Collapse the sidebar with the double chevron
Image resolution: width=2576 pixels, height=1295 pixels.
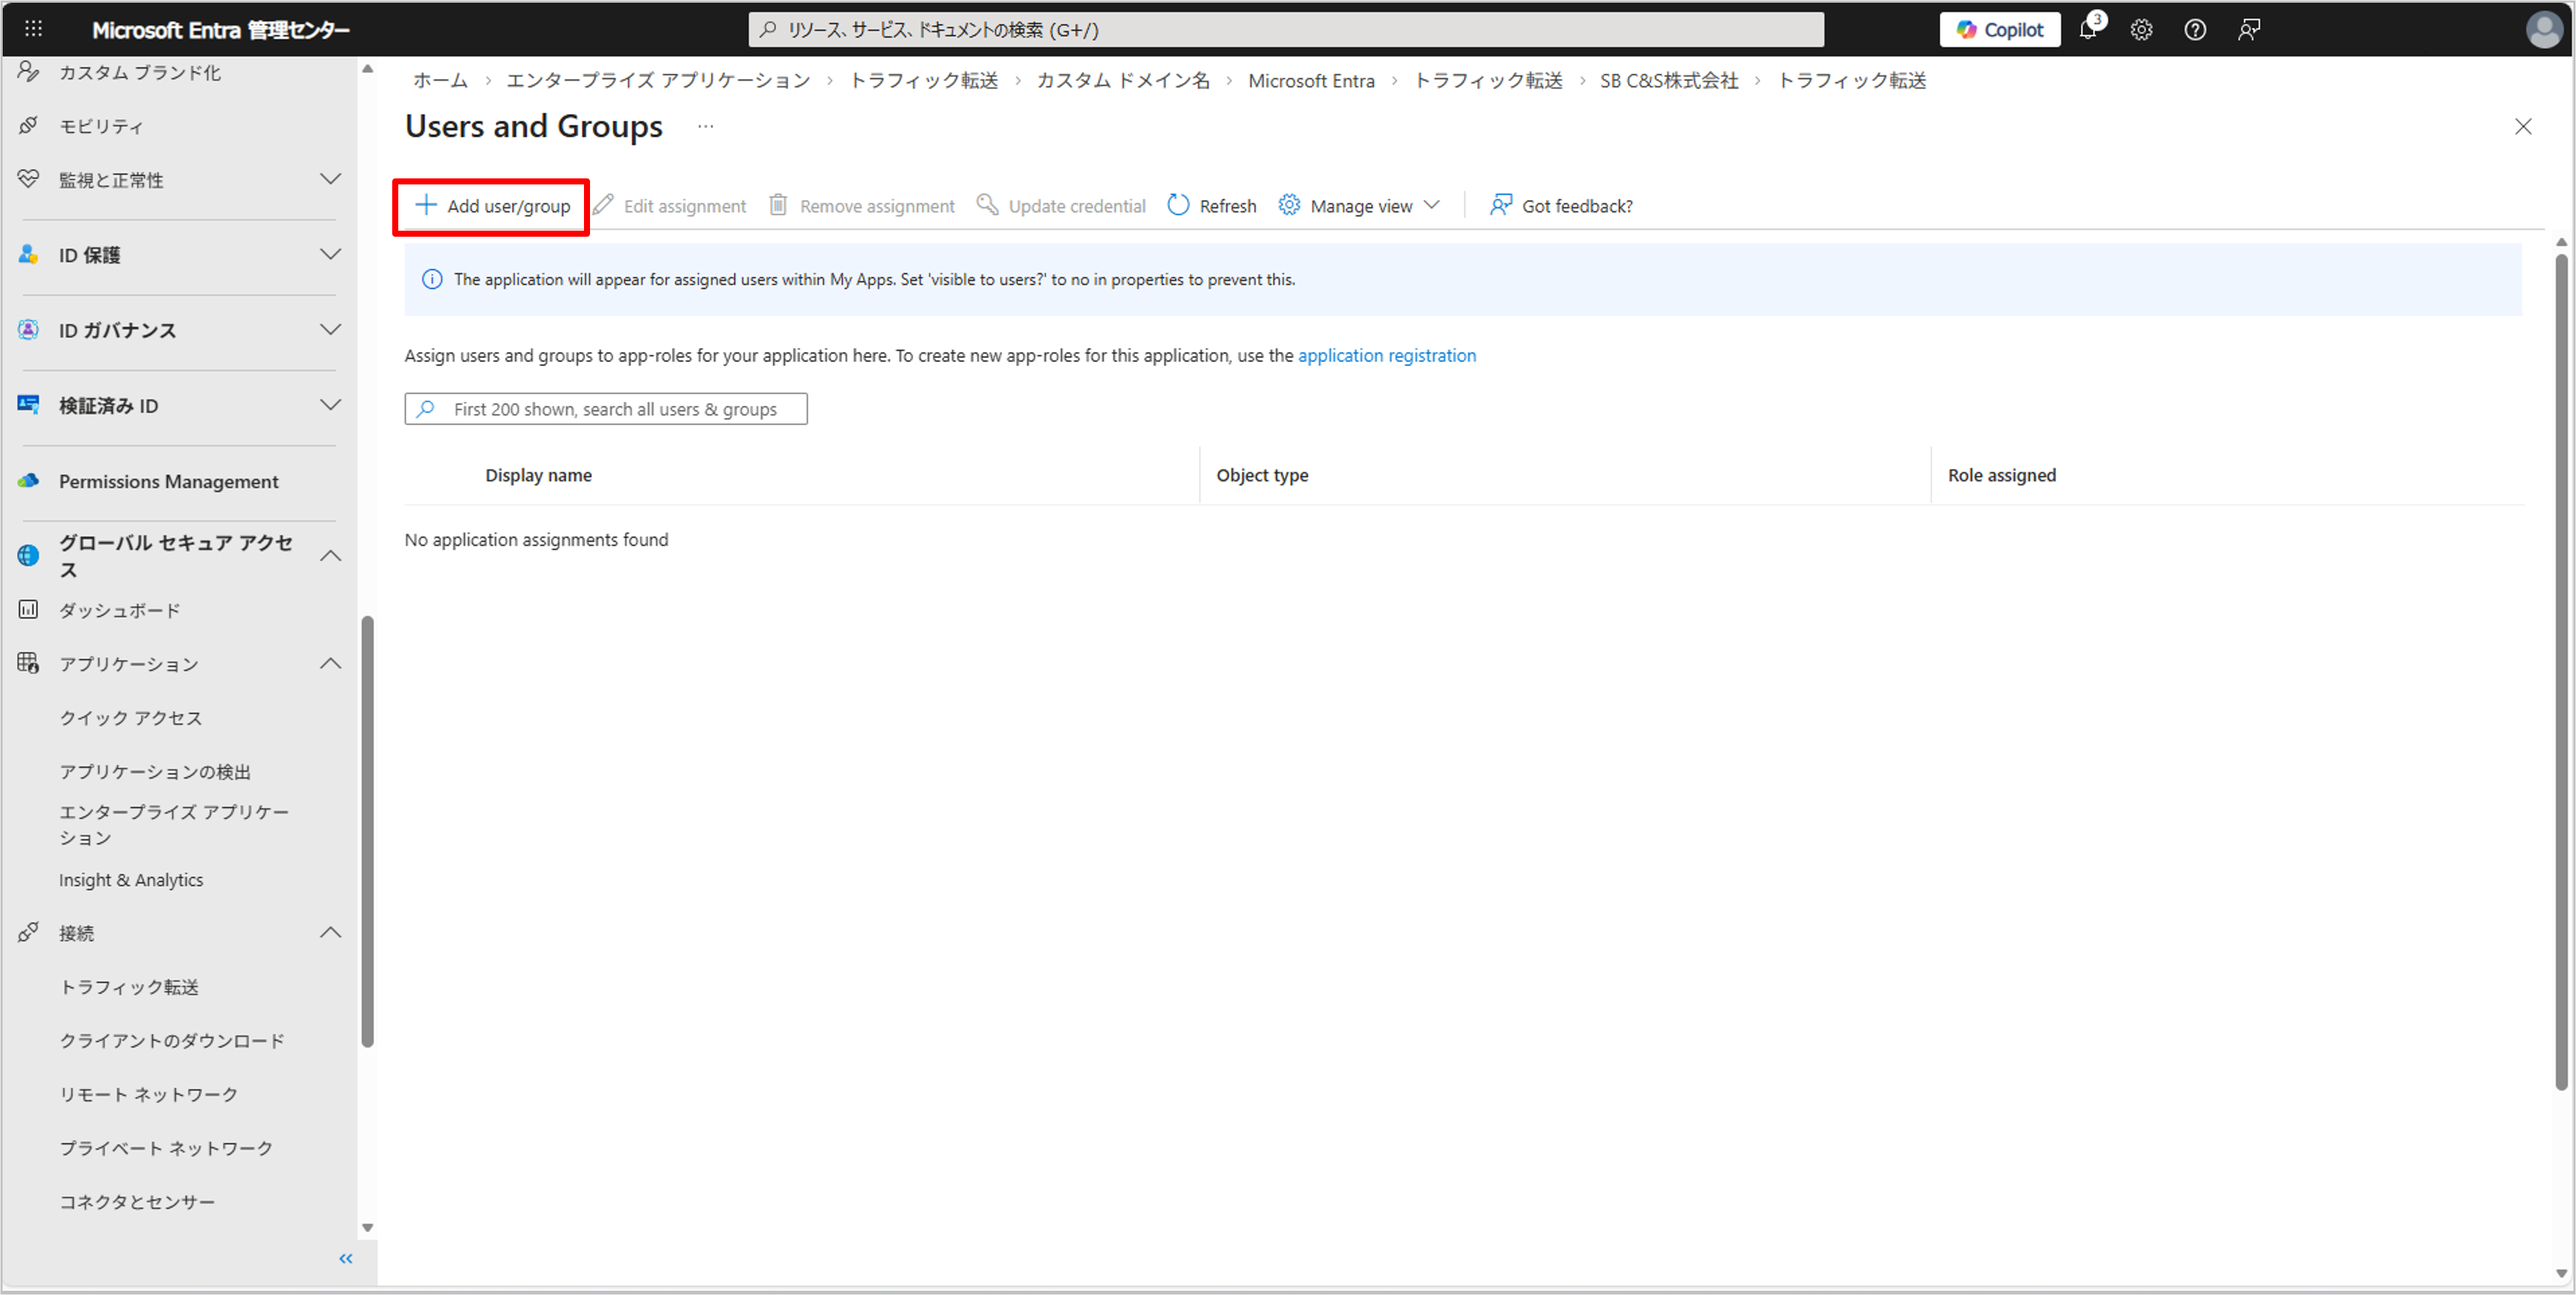[346, 1258]
